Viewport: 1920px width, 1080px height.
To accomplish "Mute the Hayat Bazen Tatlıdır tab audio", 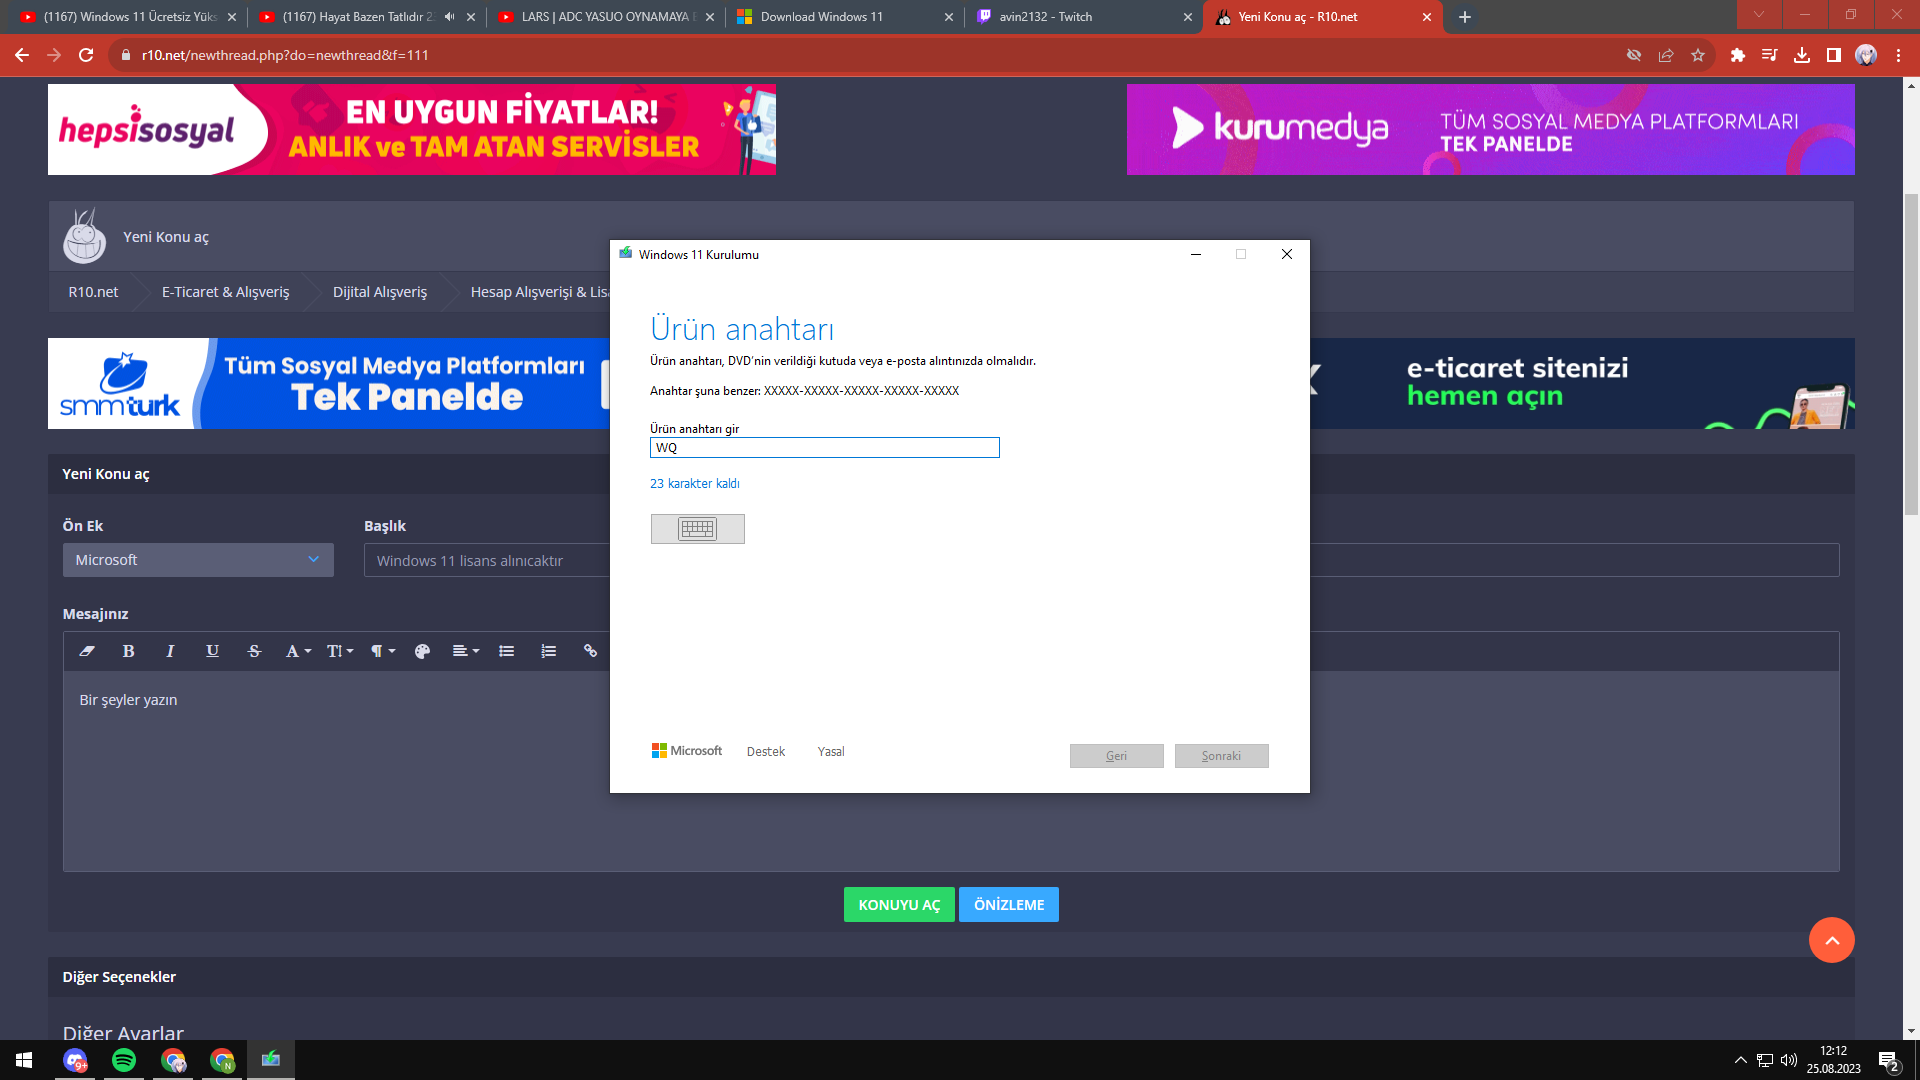I will pos(449,17).
